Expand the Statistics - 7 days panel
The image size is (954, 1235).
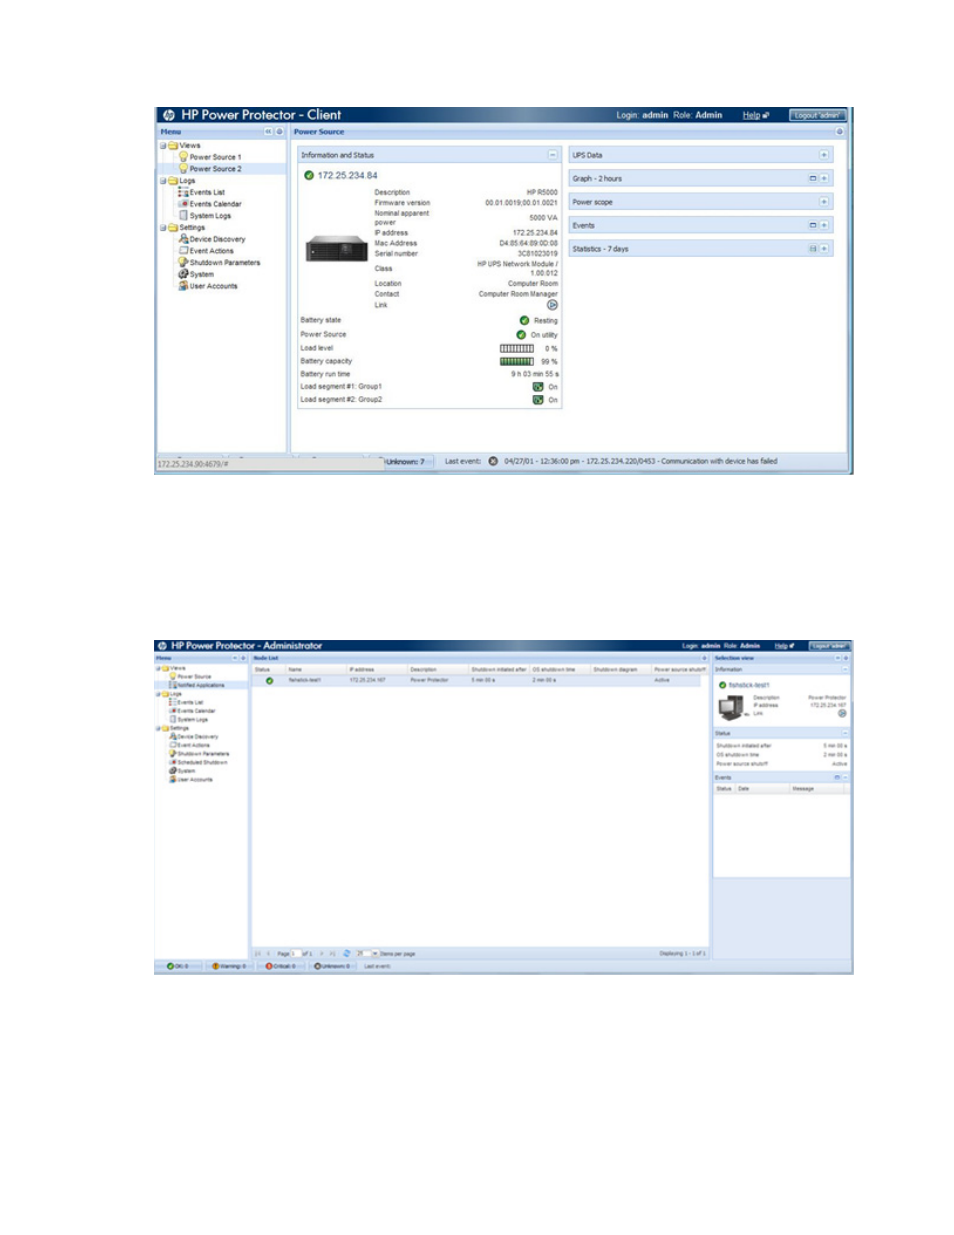pyautogui.click(x=824, y=249)
